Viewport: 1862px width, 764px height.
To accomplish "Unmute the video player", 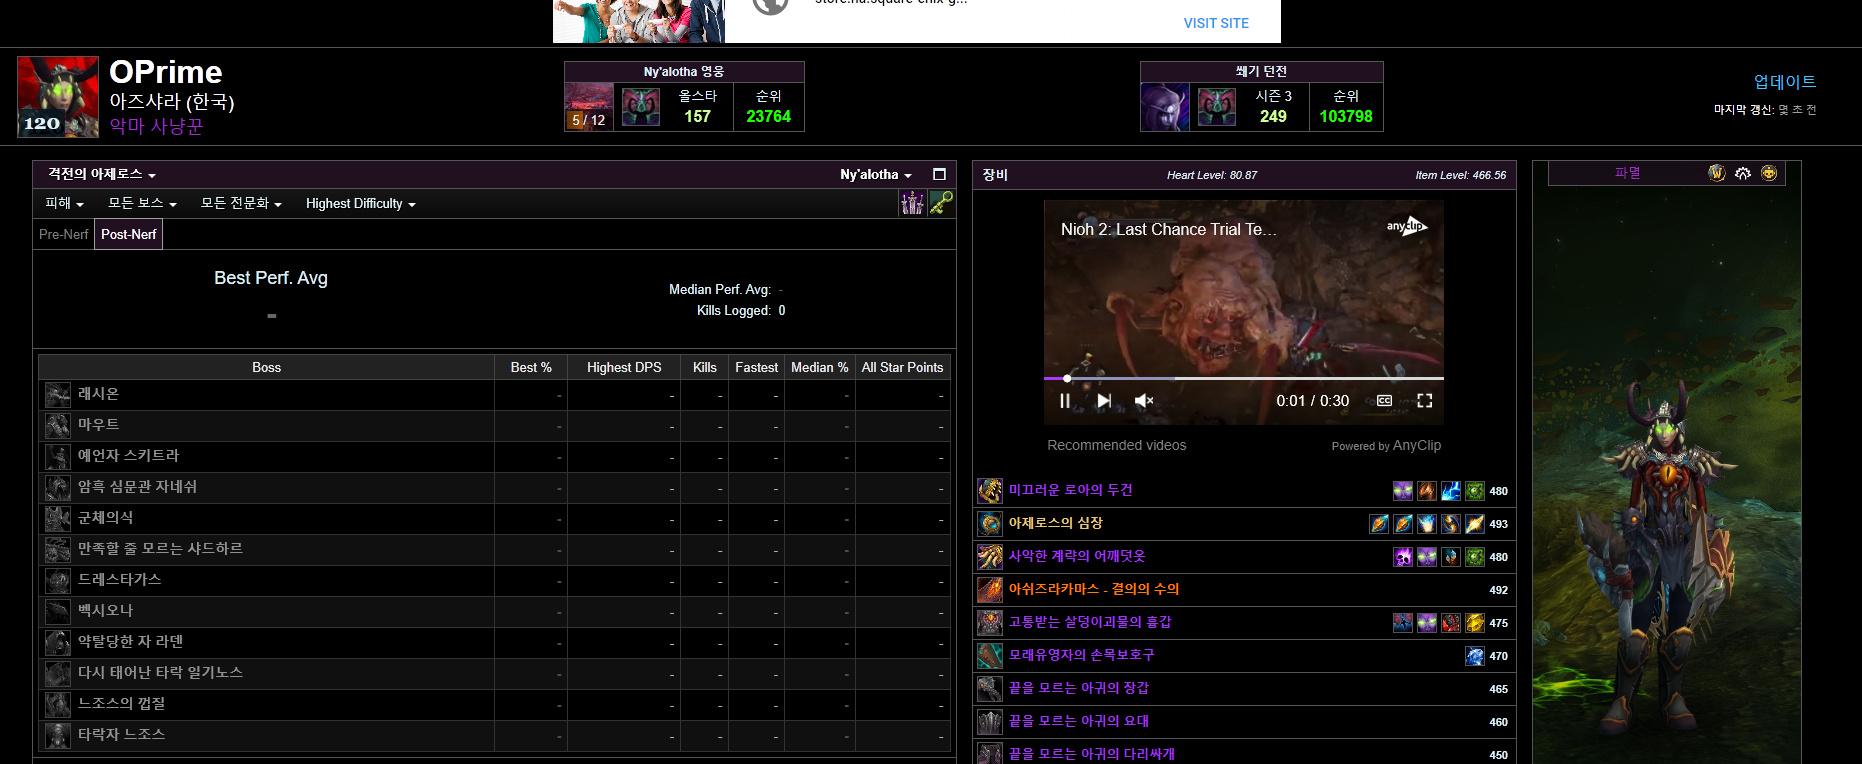I will click(1144, 401).
